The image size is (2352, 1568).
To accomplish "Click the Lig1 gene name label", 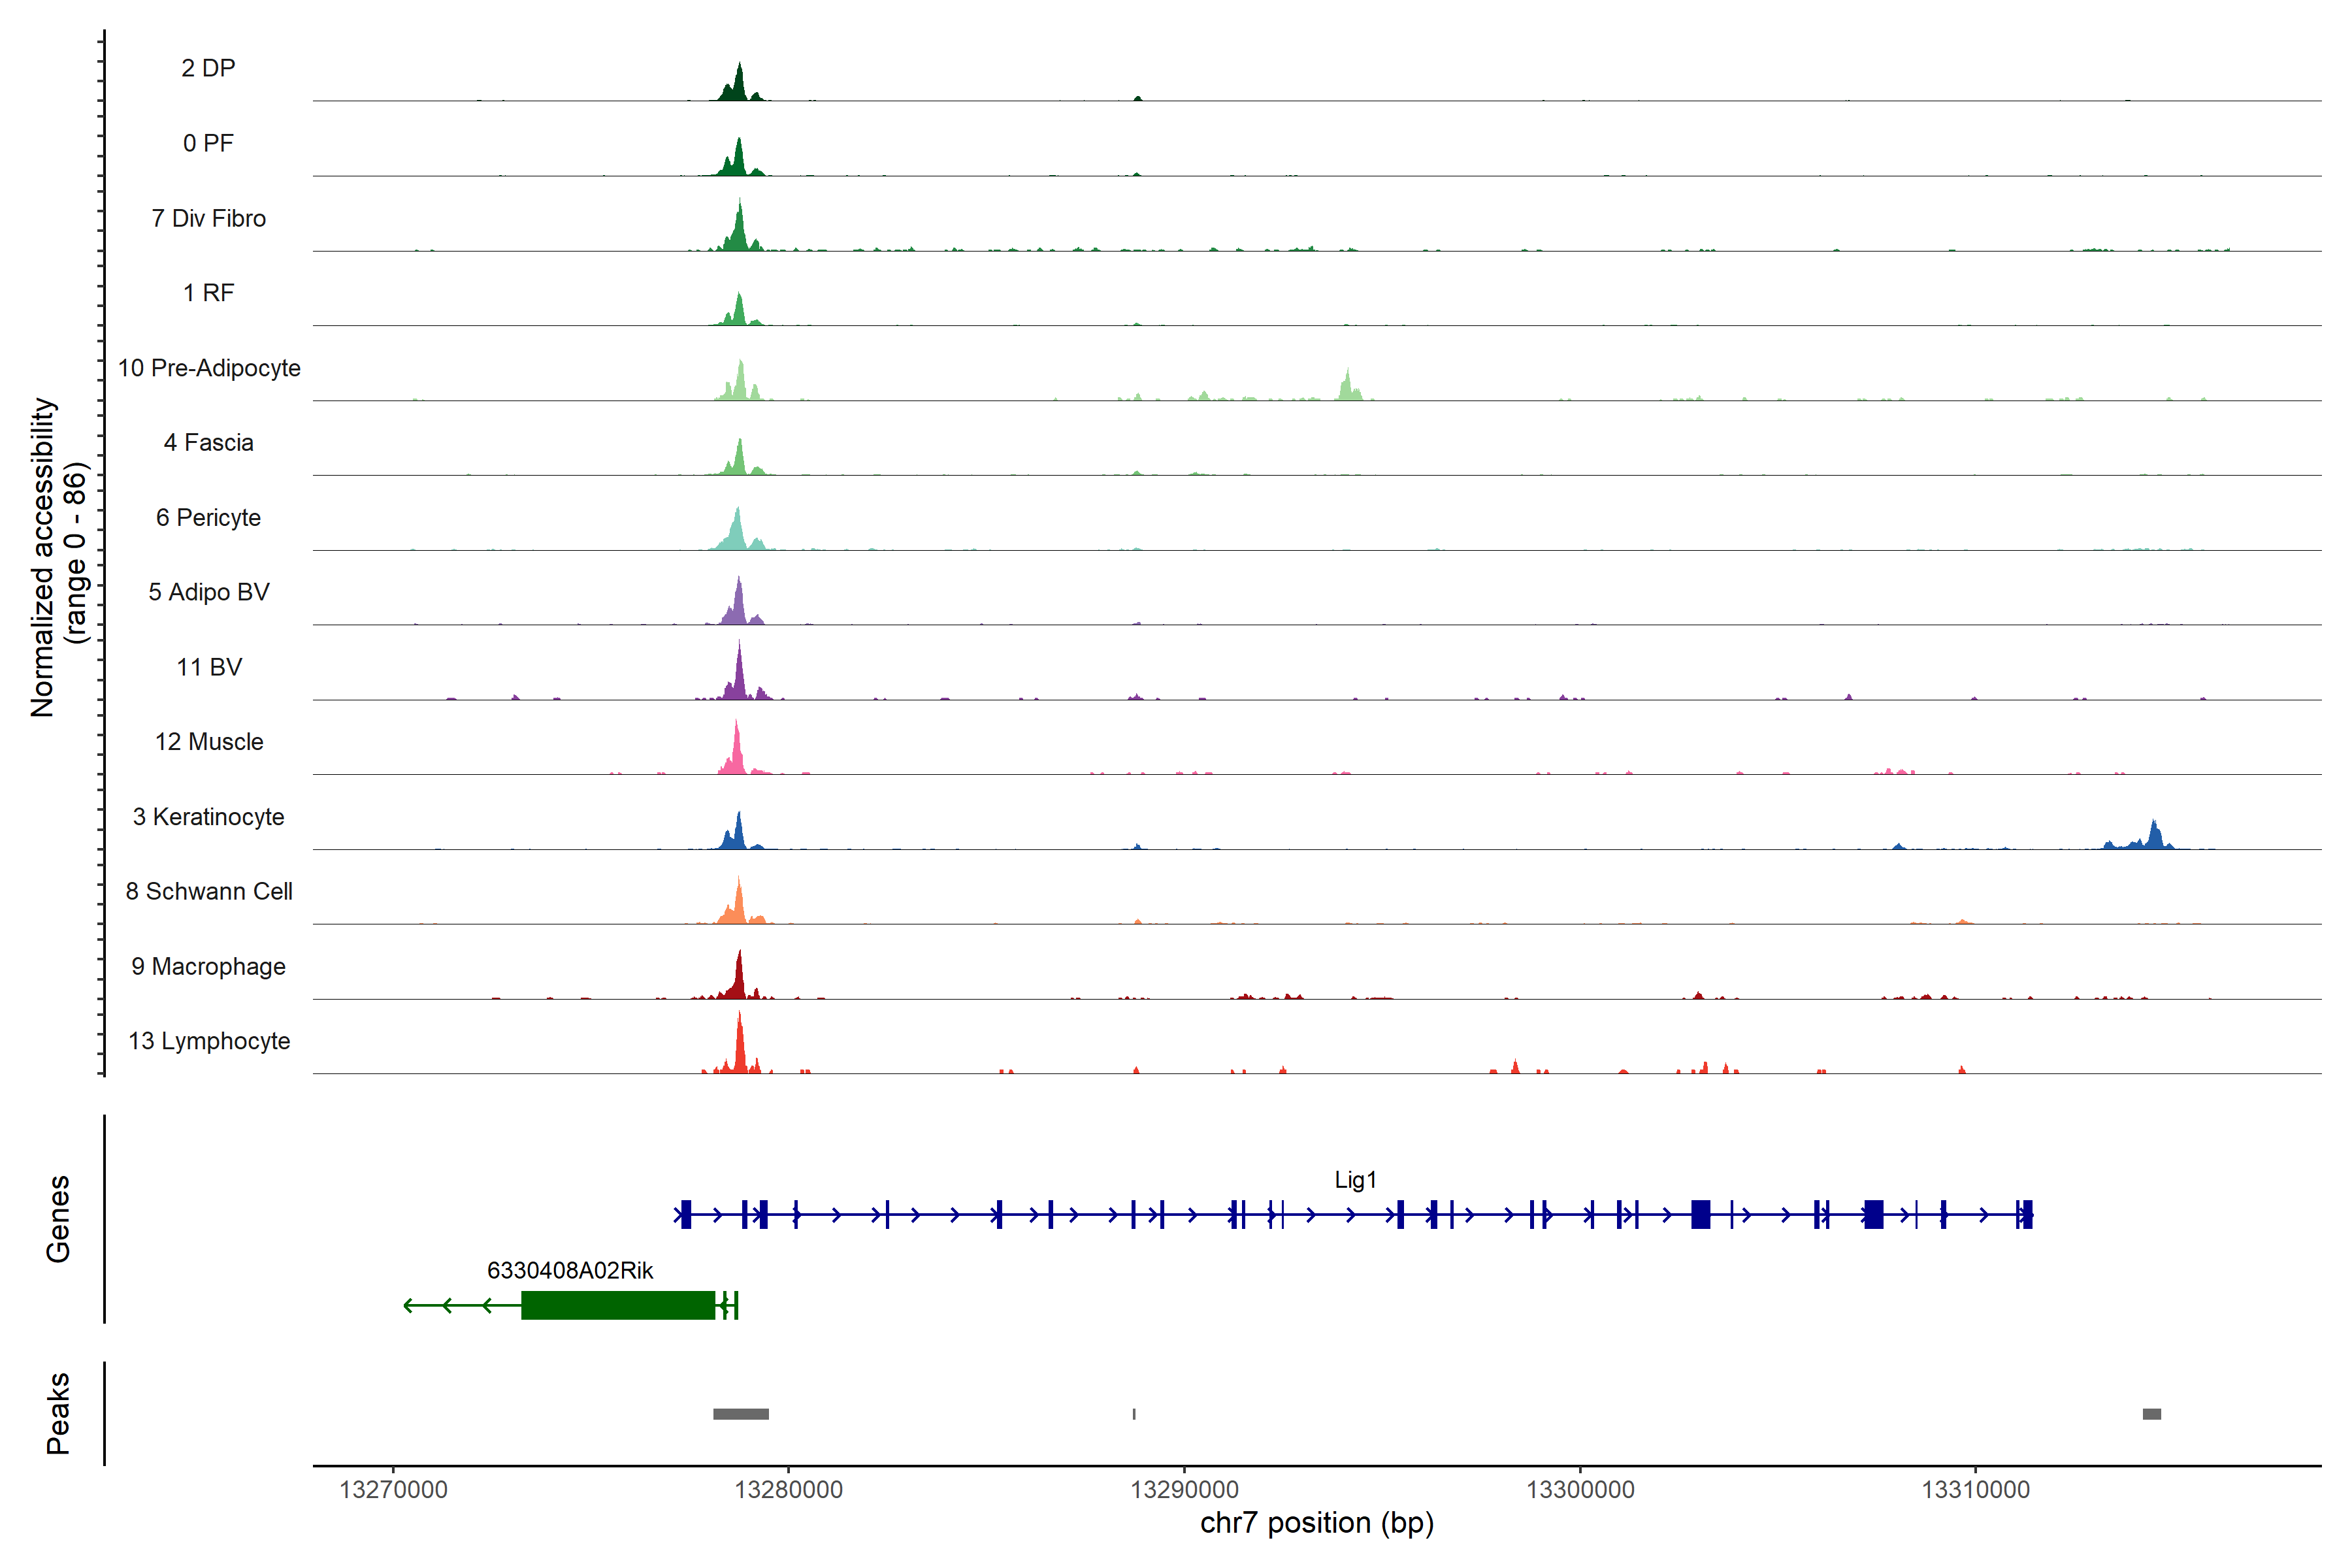I will click(1355, 1180).
